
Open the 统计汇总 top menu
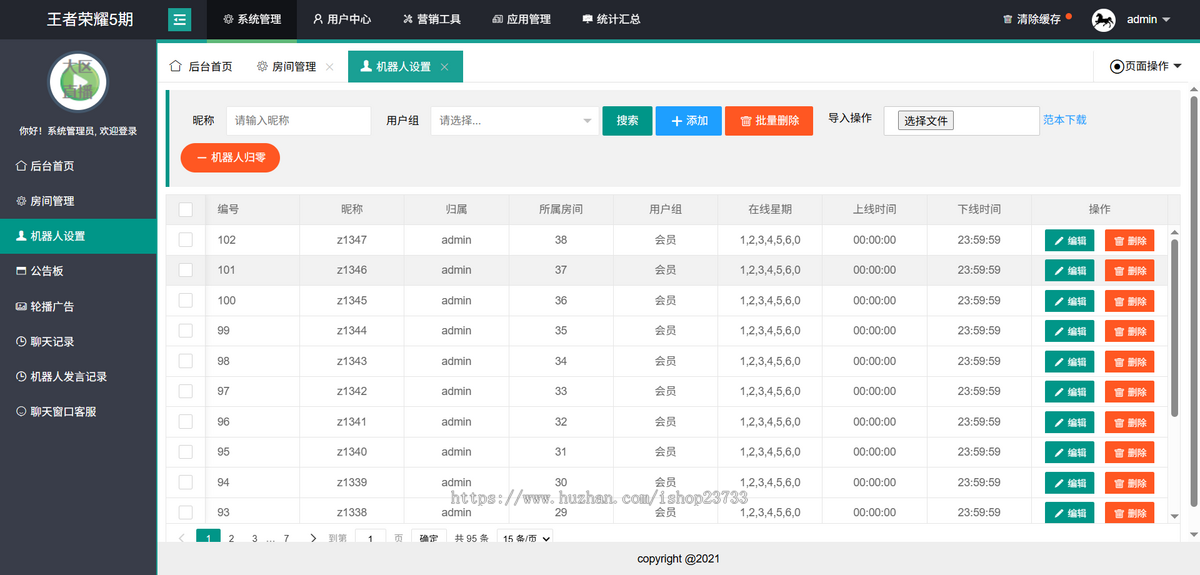tap(611, 19)
